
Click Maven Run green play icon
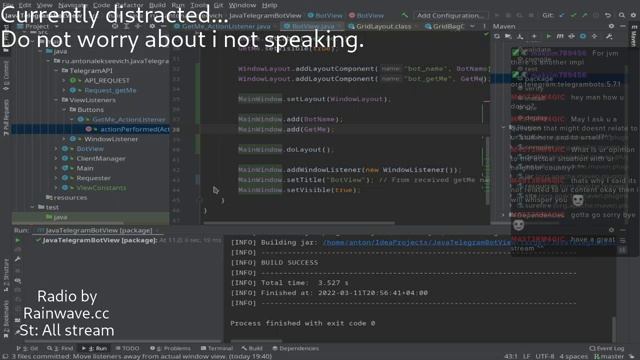coord(549,36)
